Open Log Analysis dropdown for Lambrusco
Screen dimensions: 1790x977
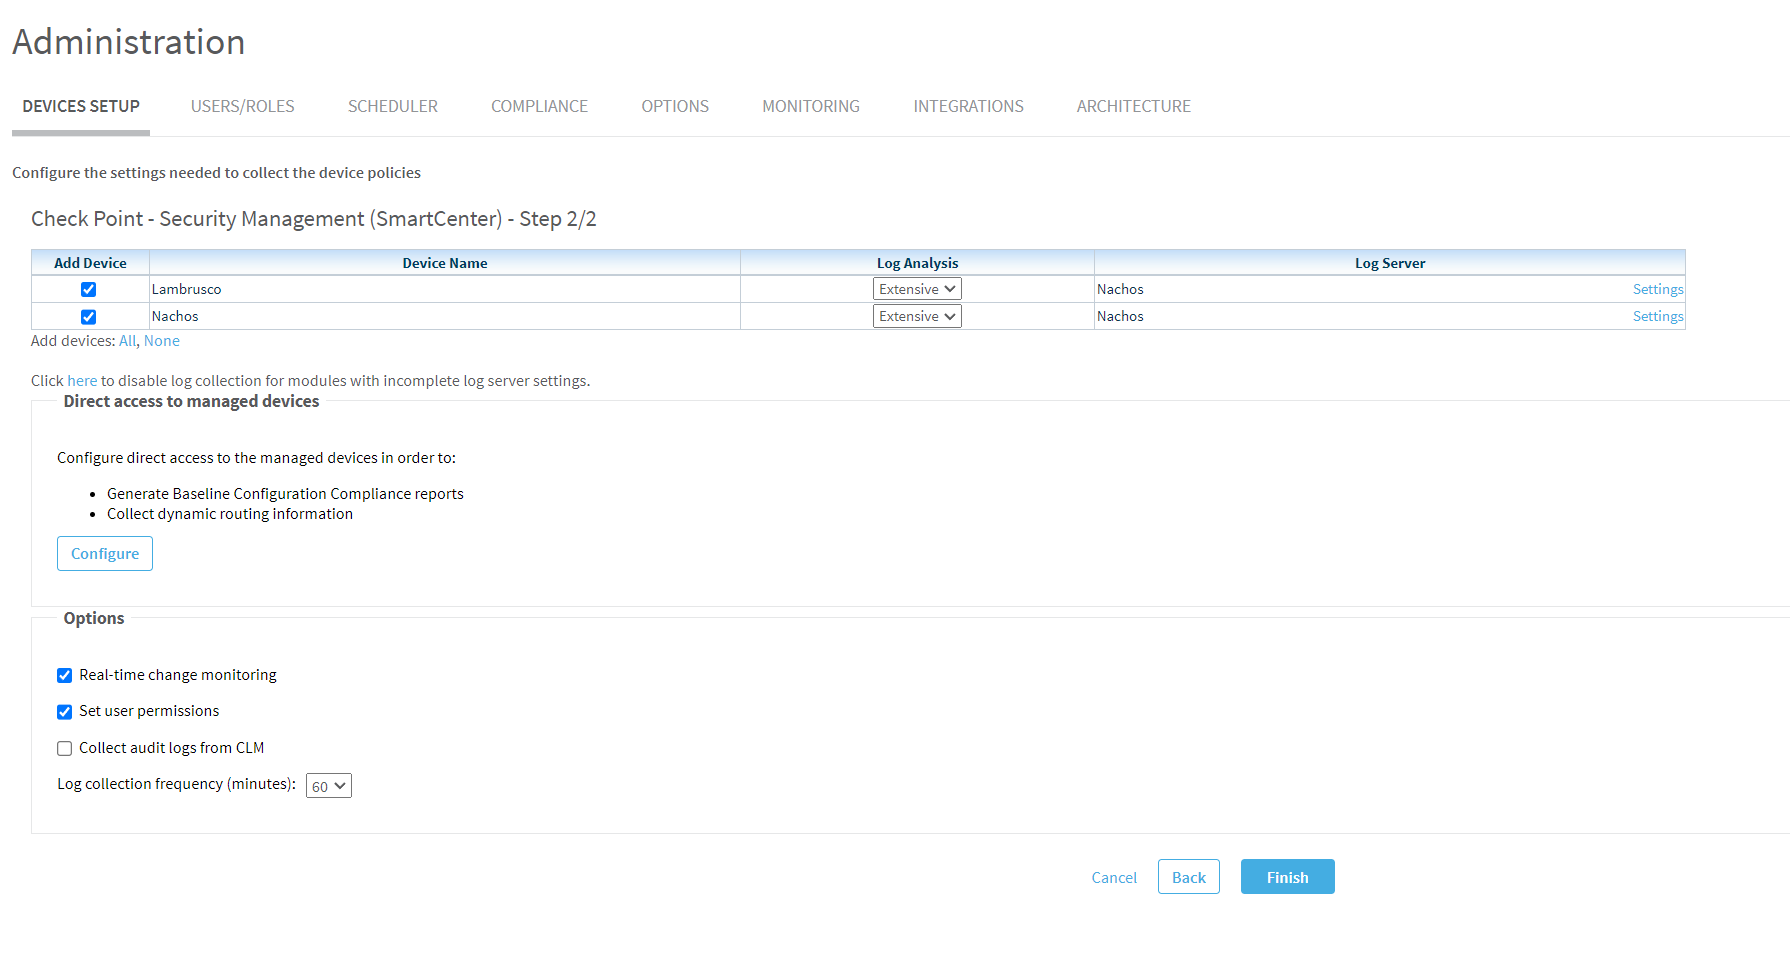pos(917,289)
